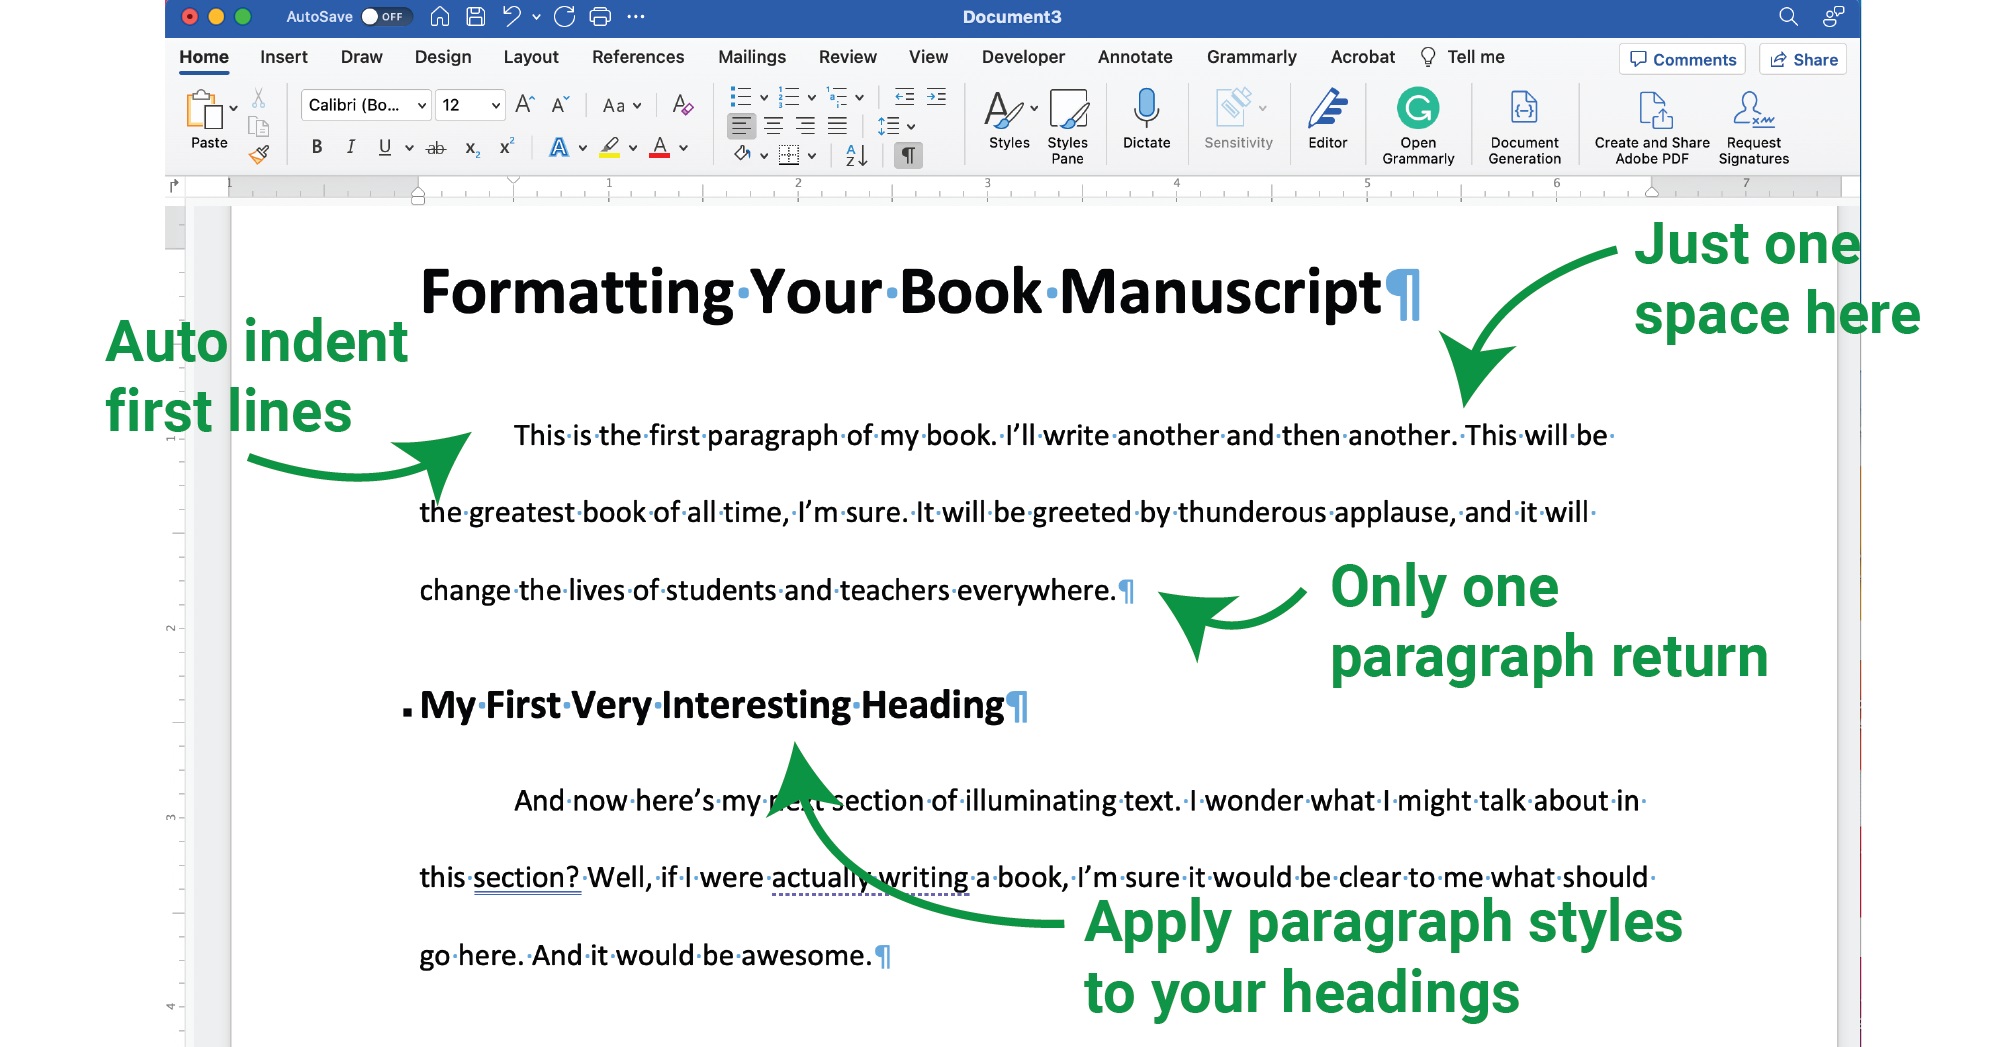The height and width of the screenshot is (1047, 2001).
Task: Expand the bullets list dropdown arrow
Action: pos(763,98)
